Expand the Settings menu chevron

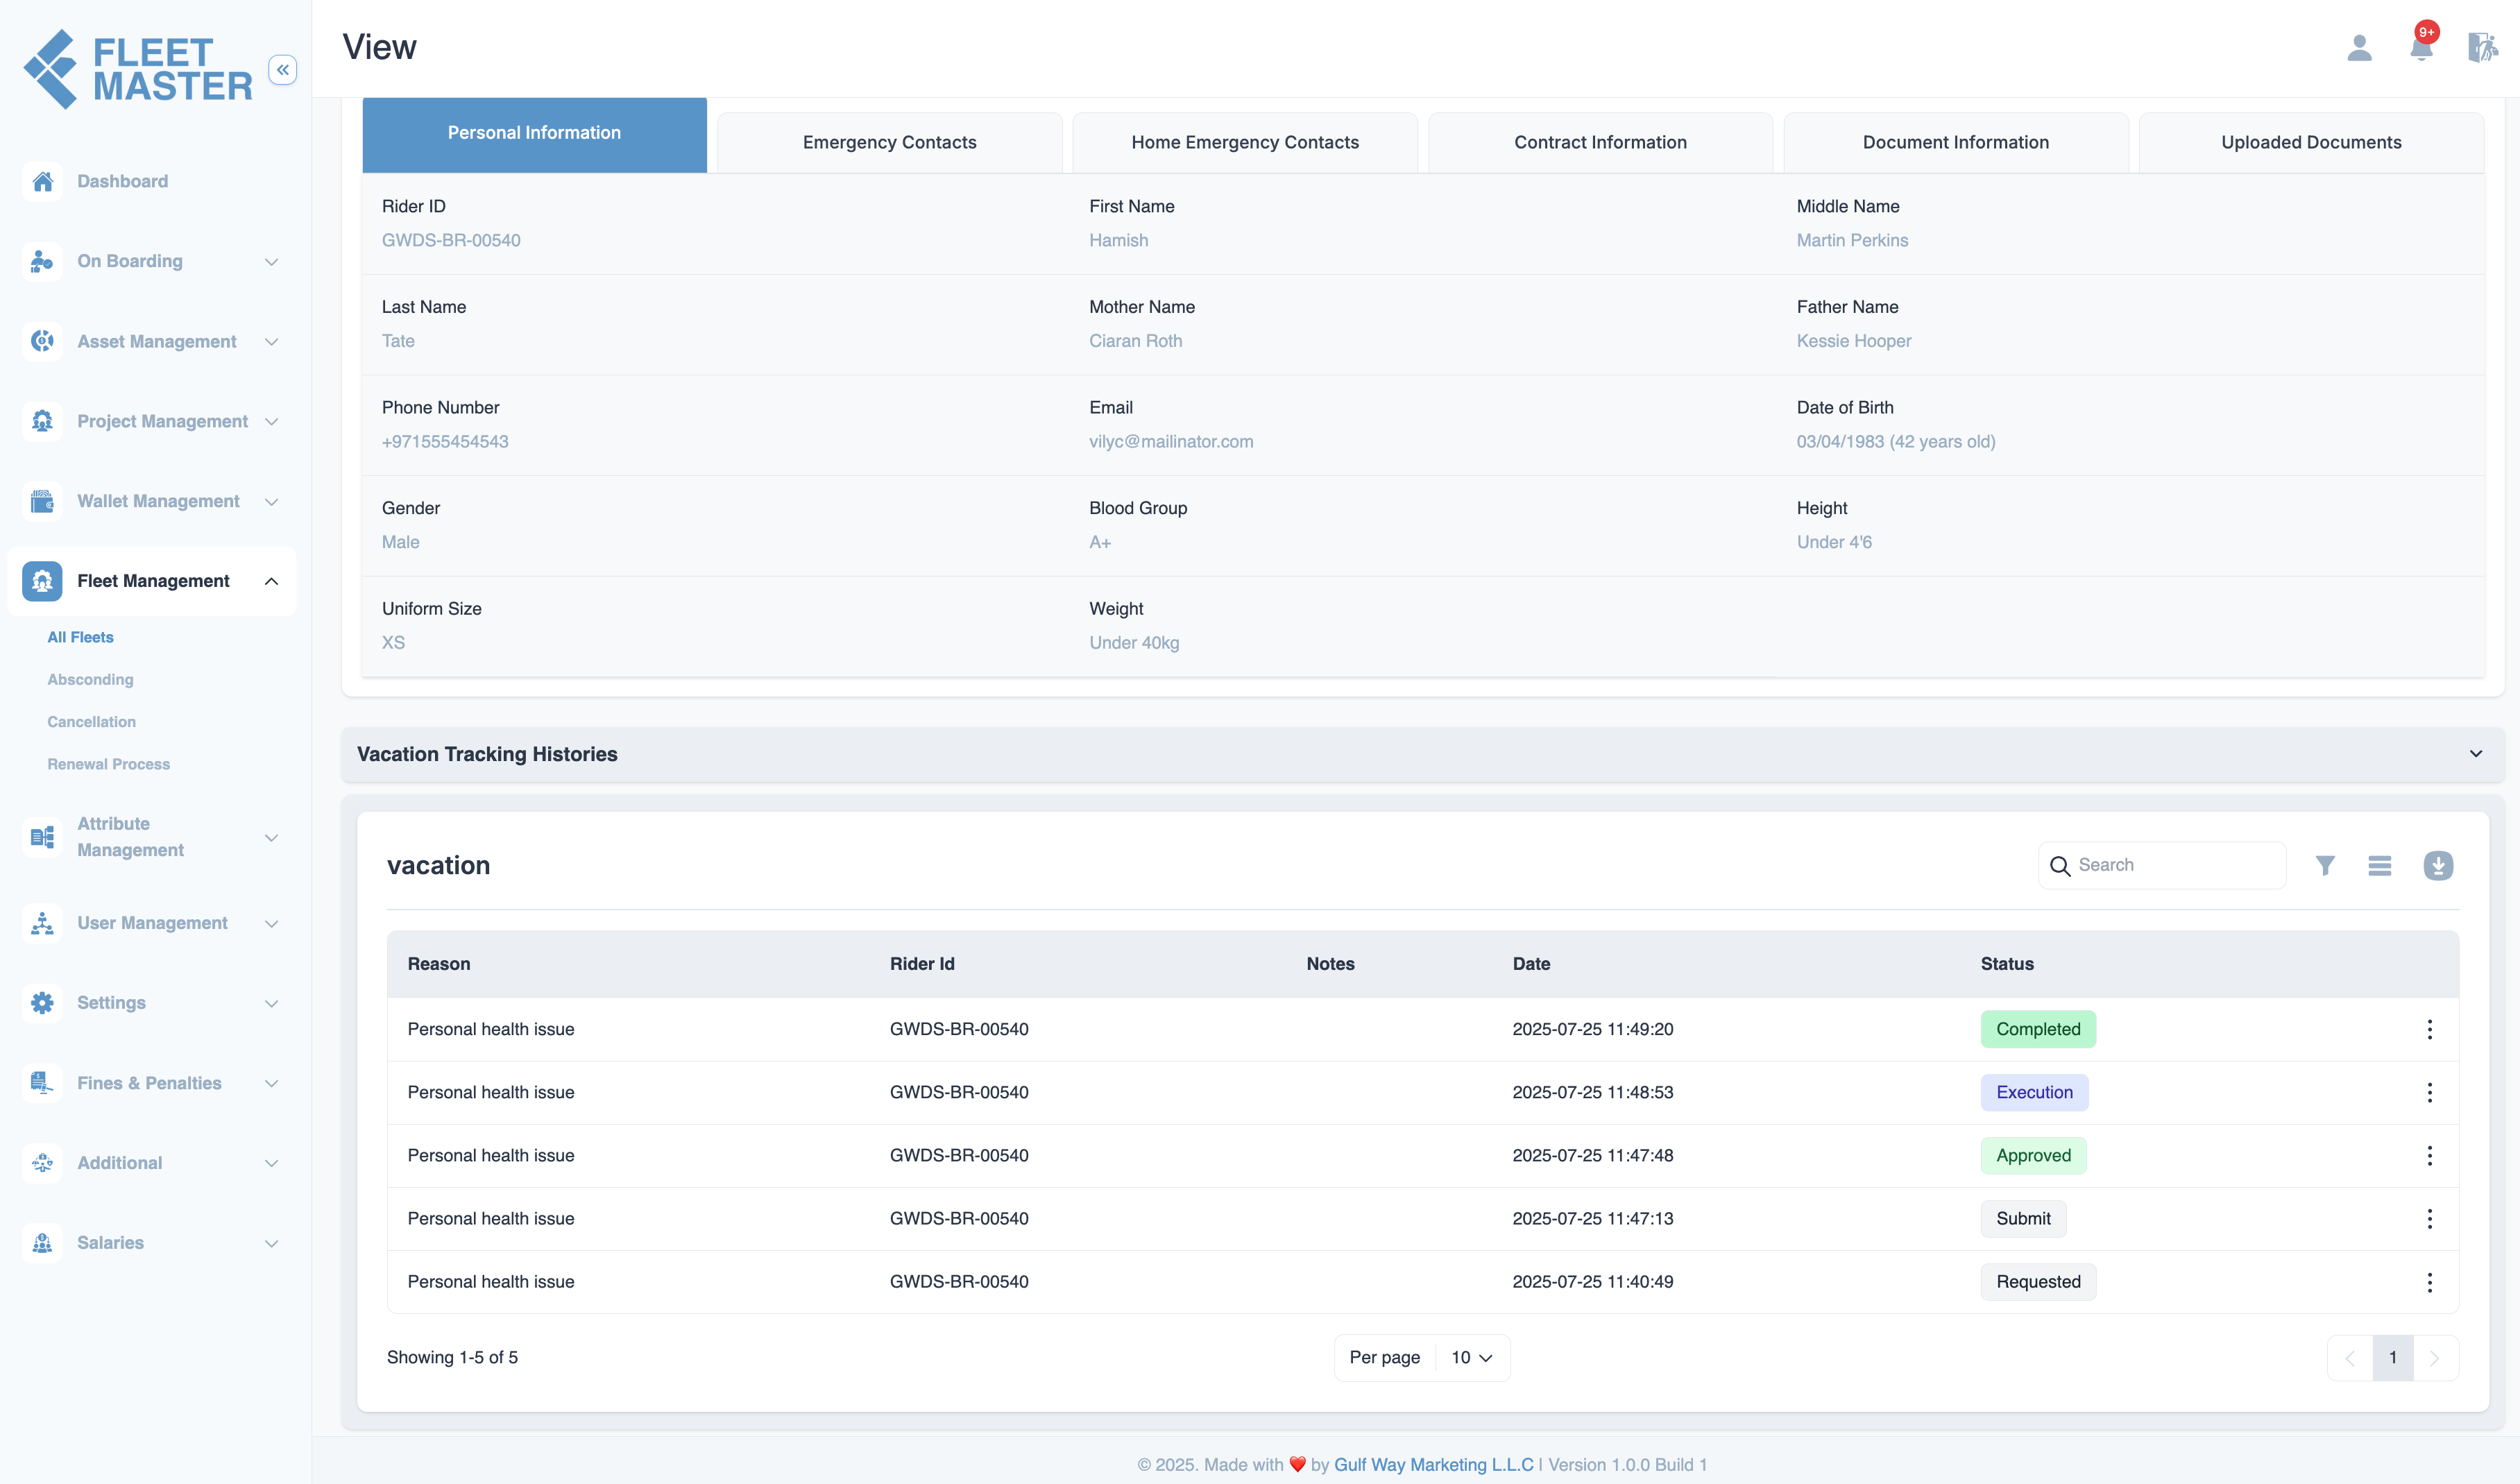tap(271, 1004)
